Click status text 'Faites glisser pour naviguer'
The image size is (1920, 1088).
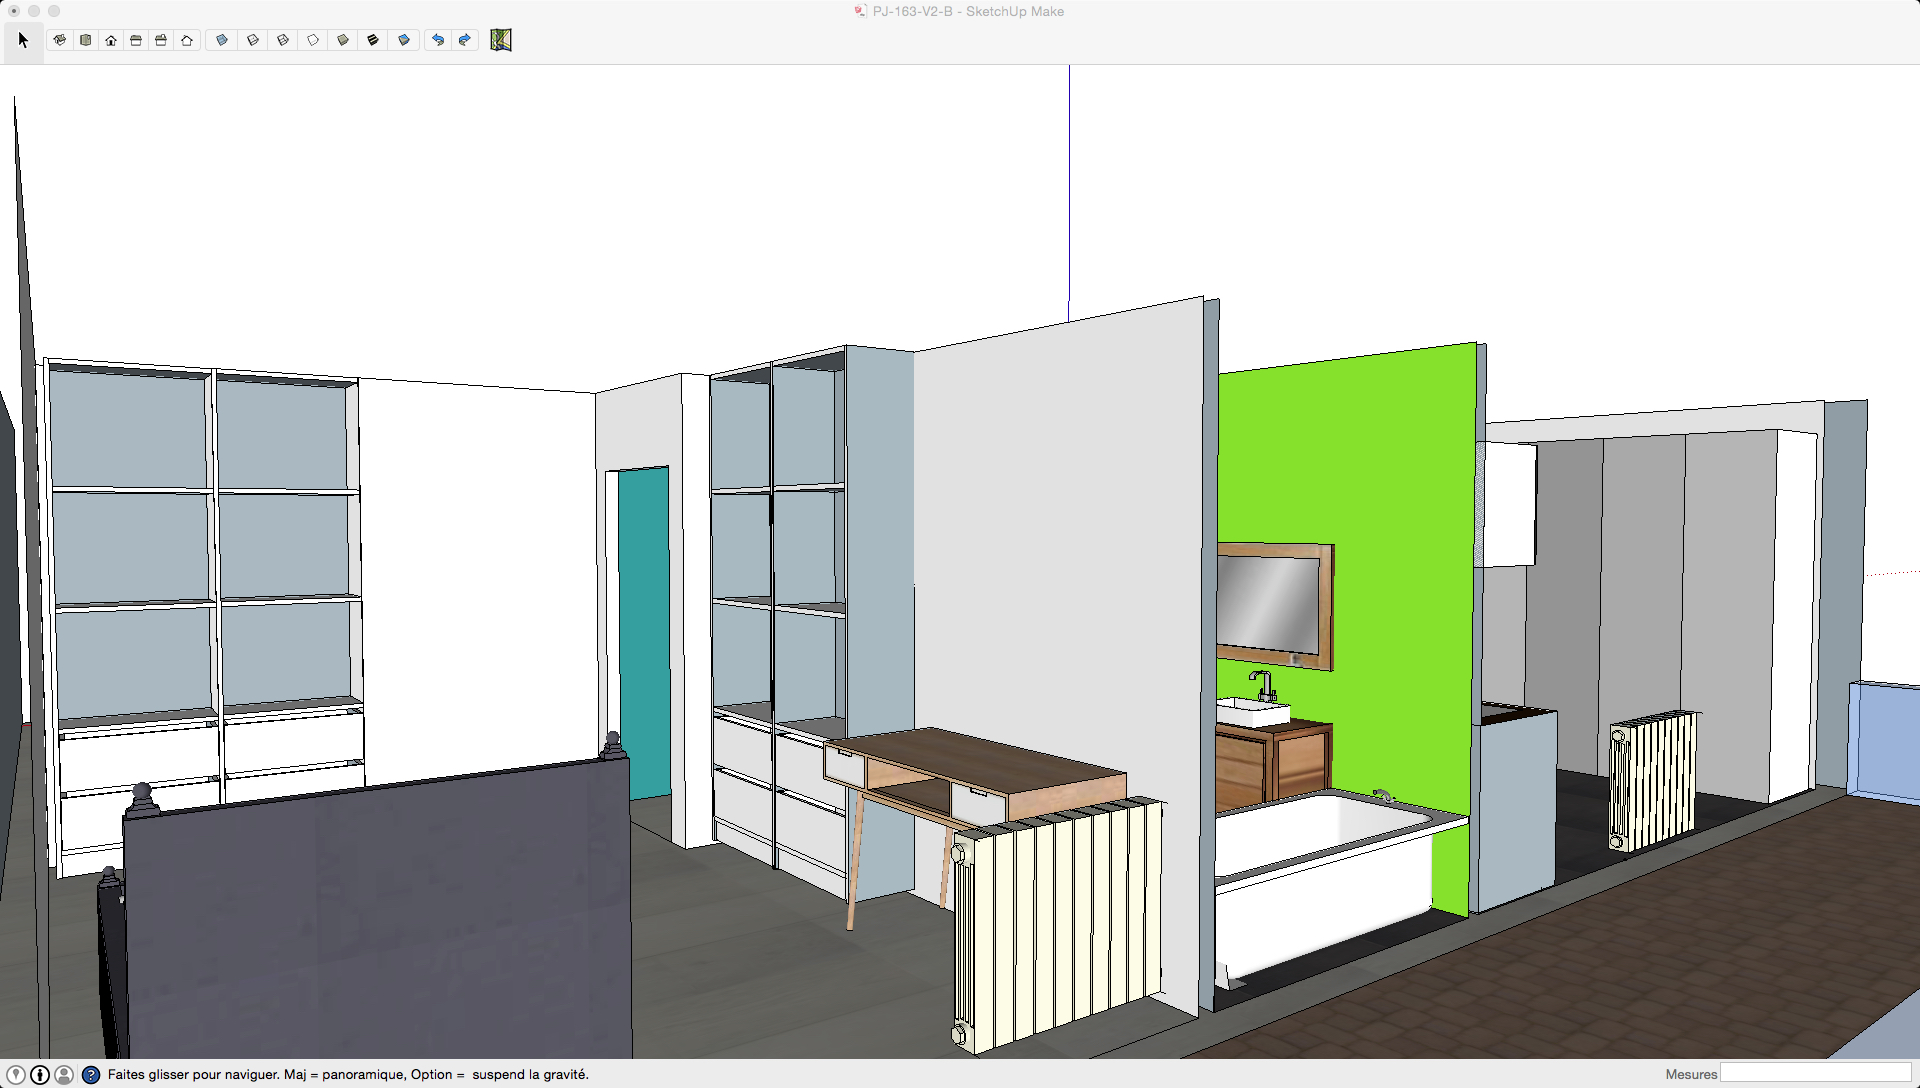point(194,1075)
